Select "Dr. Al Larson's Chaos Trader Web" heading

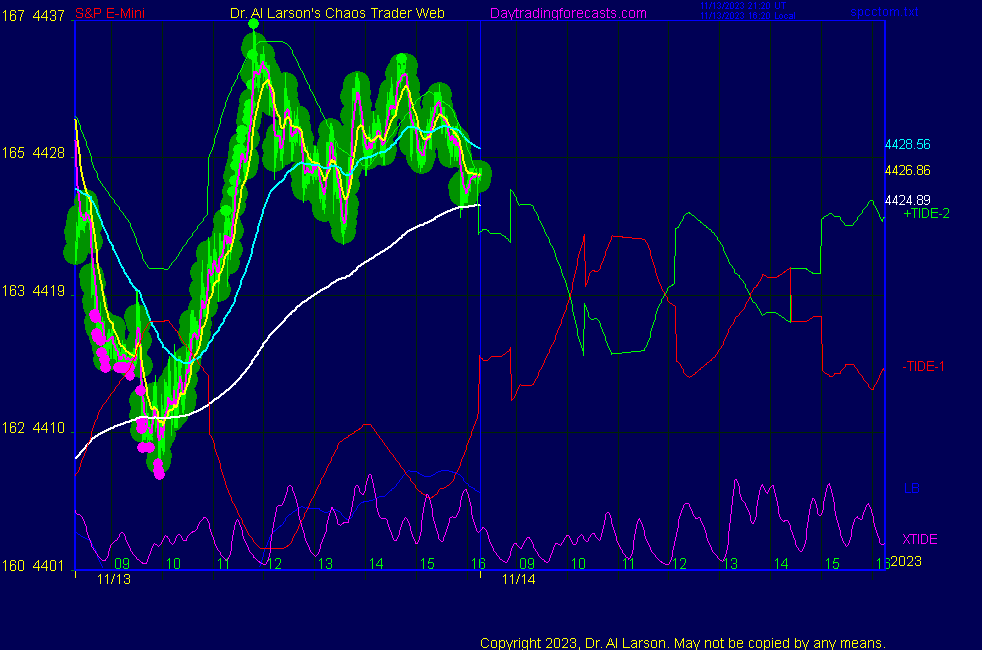click(x=337, y=13)
